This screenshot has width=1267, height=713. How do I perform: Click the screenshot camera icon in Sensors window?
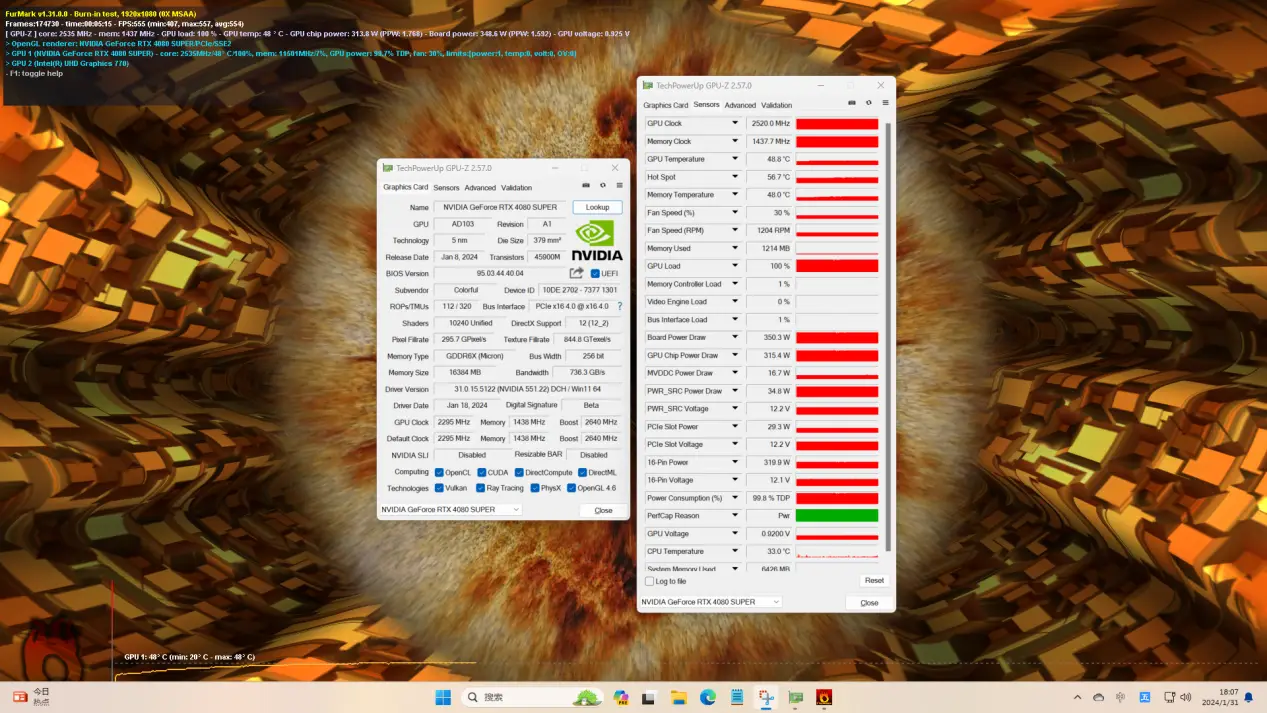pos(852,103)
